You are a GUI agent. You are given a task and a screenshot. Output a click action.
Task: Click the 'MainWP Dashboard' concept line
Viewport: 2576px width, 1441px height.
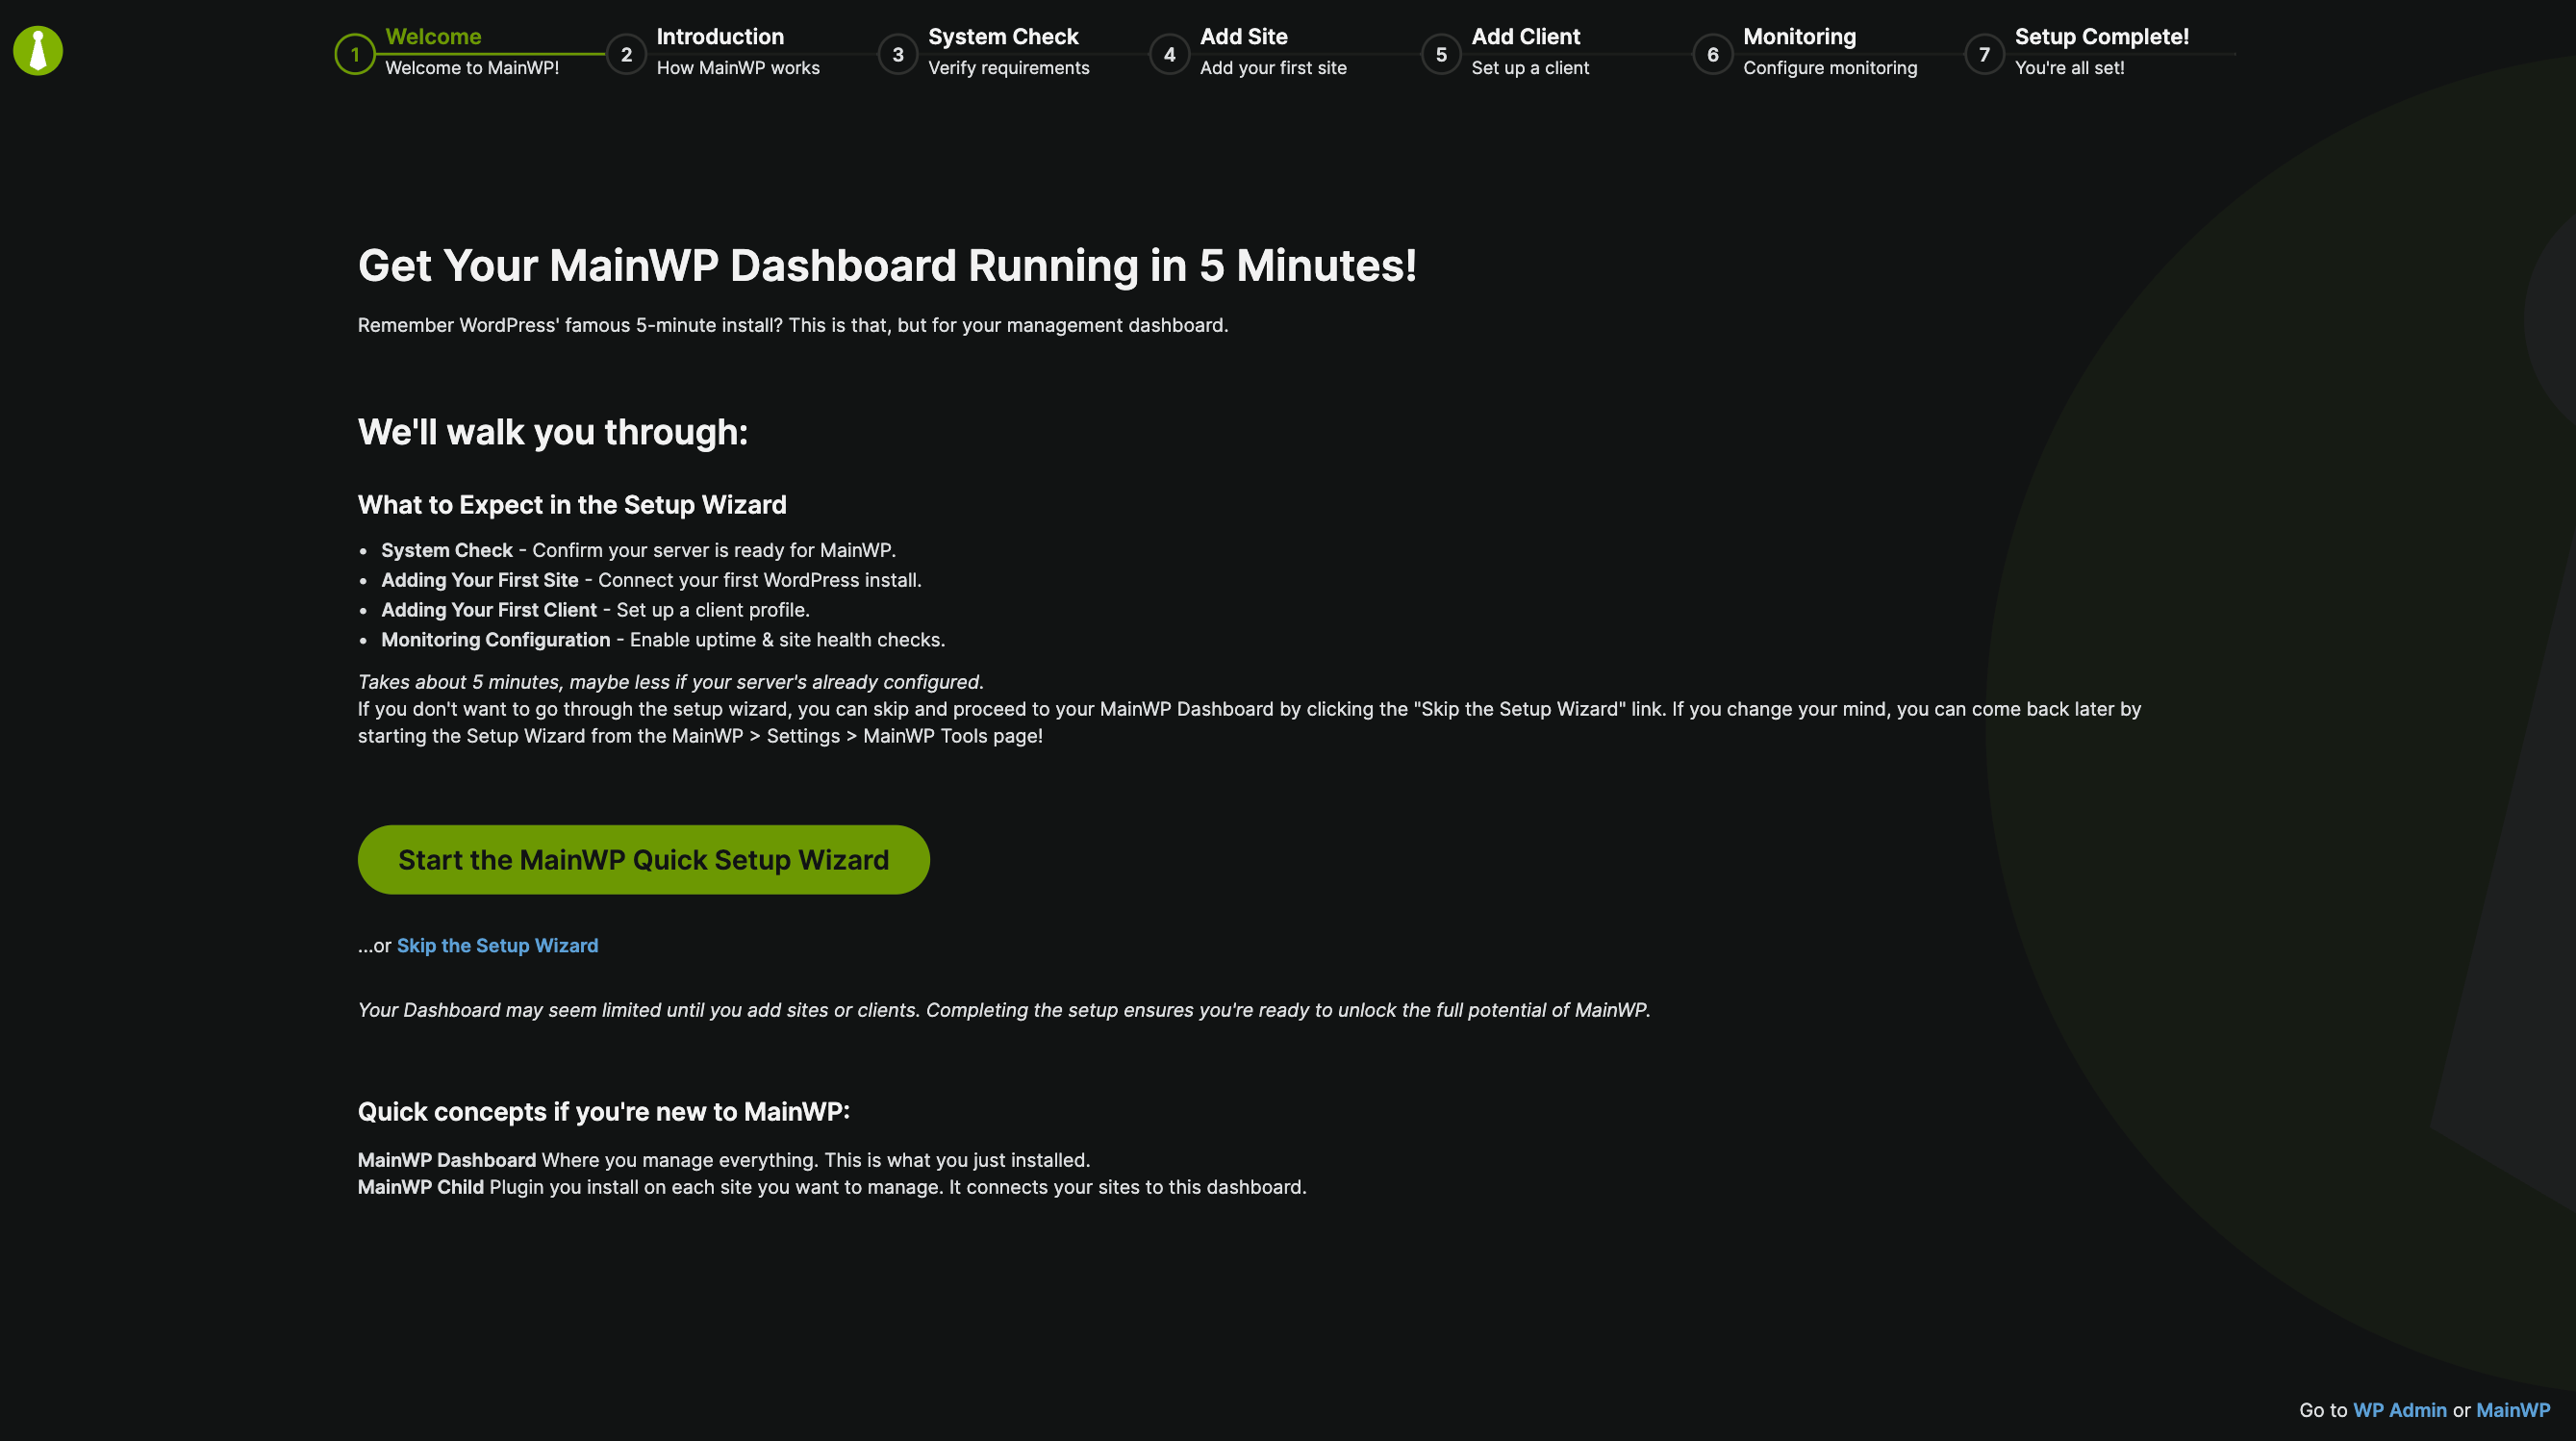click(x=724, y=1160)
